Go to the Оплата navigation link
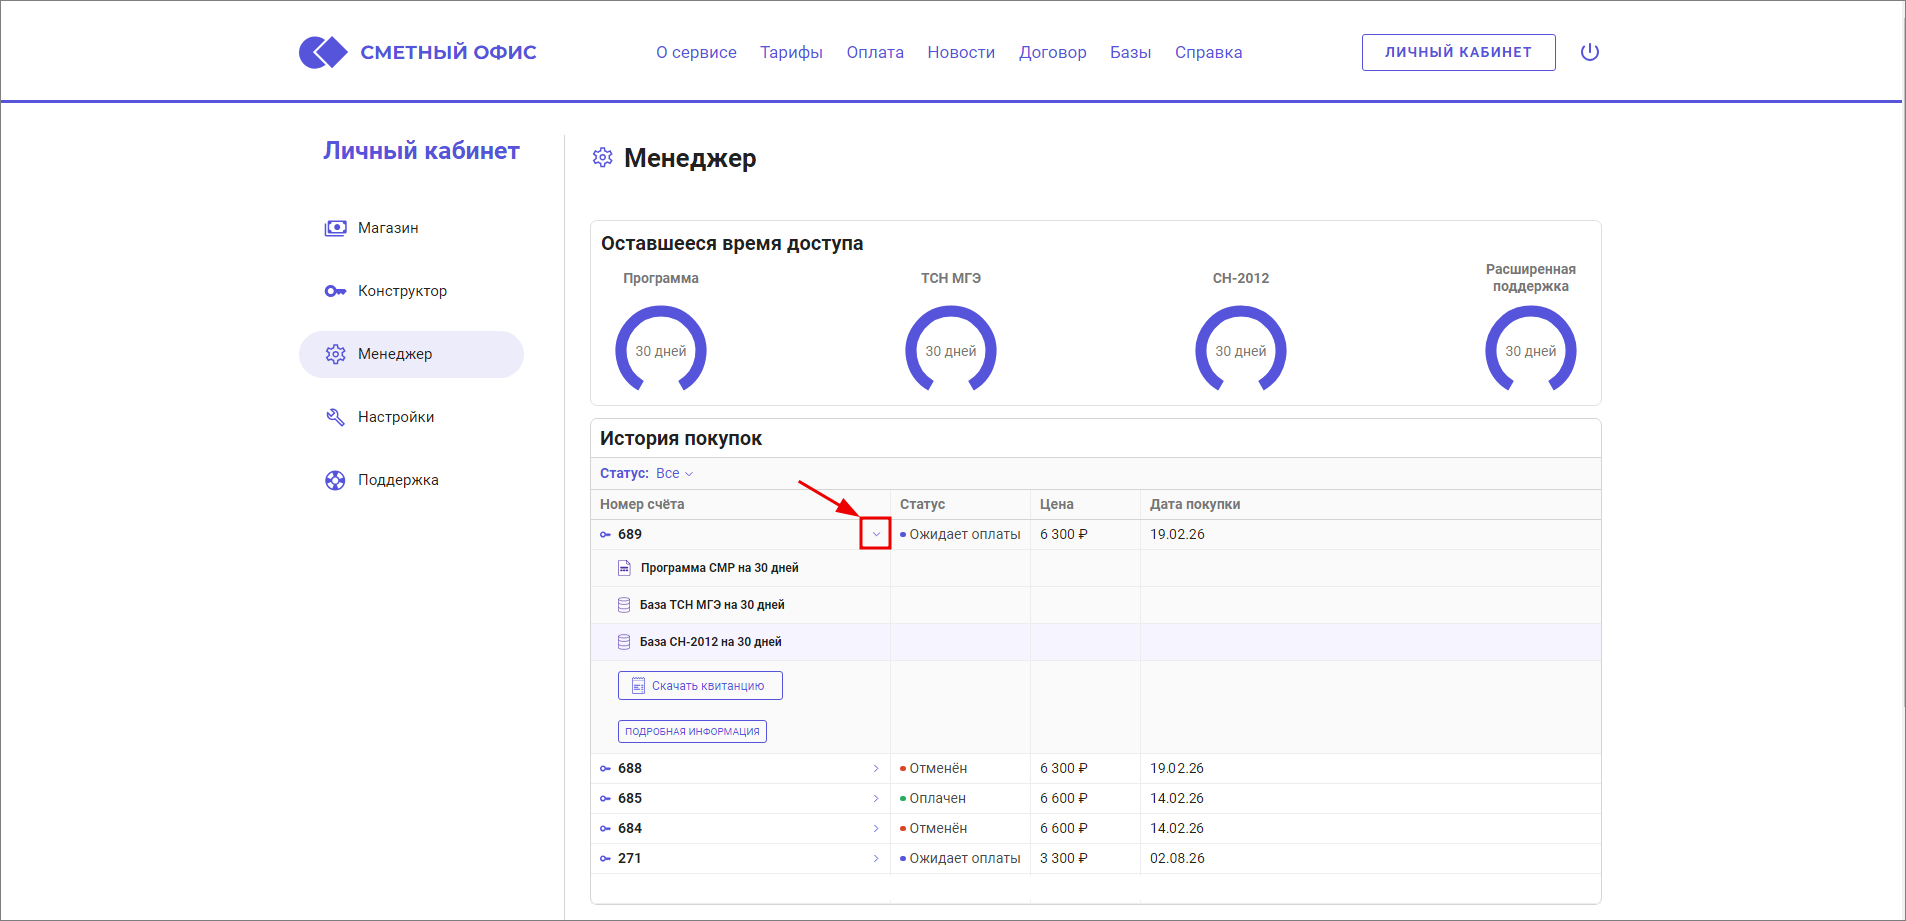This screenshot has height=921, width=1906. pos(874,52)
